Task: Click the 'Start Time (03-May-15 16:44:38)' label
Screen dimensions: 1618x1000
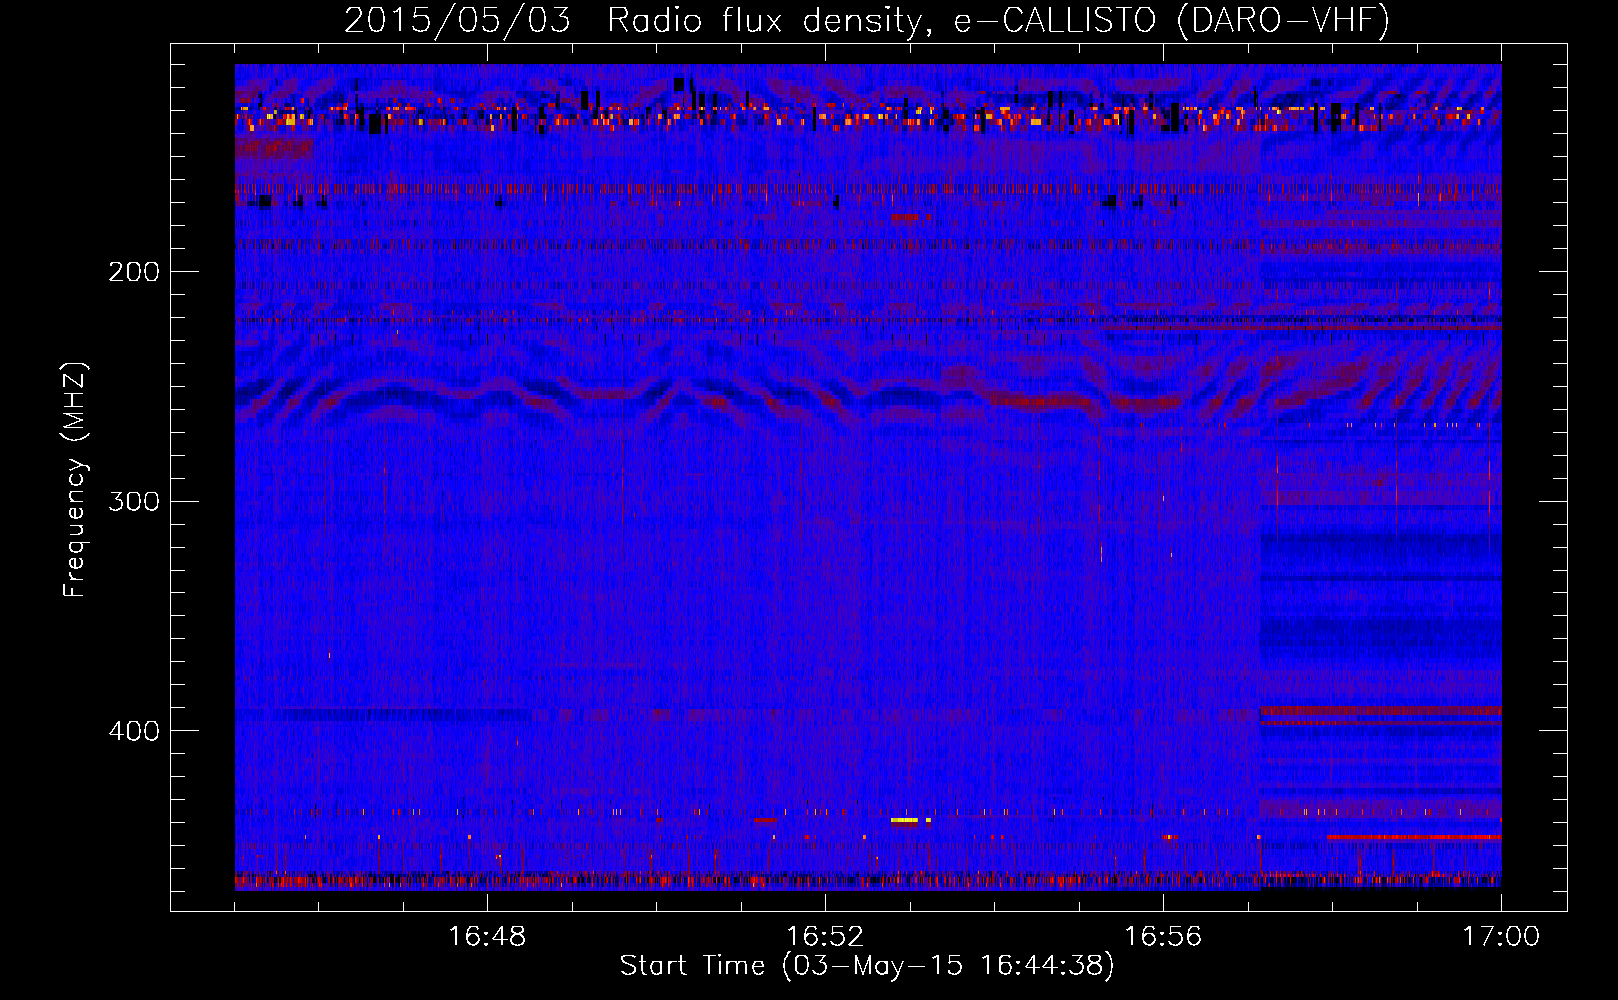Action: point(867,966)
